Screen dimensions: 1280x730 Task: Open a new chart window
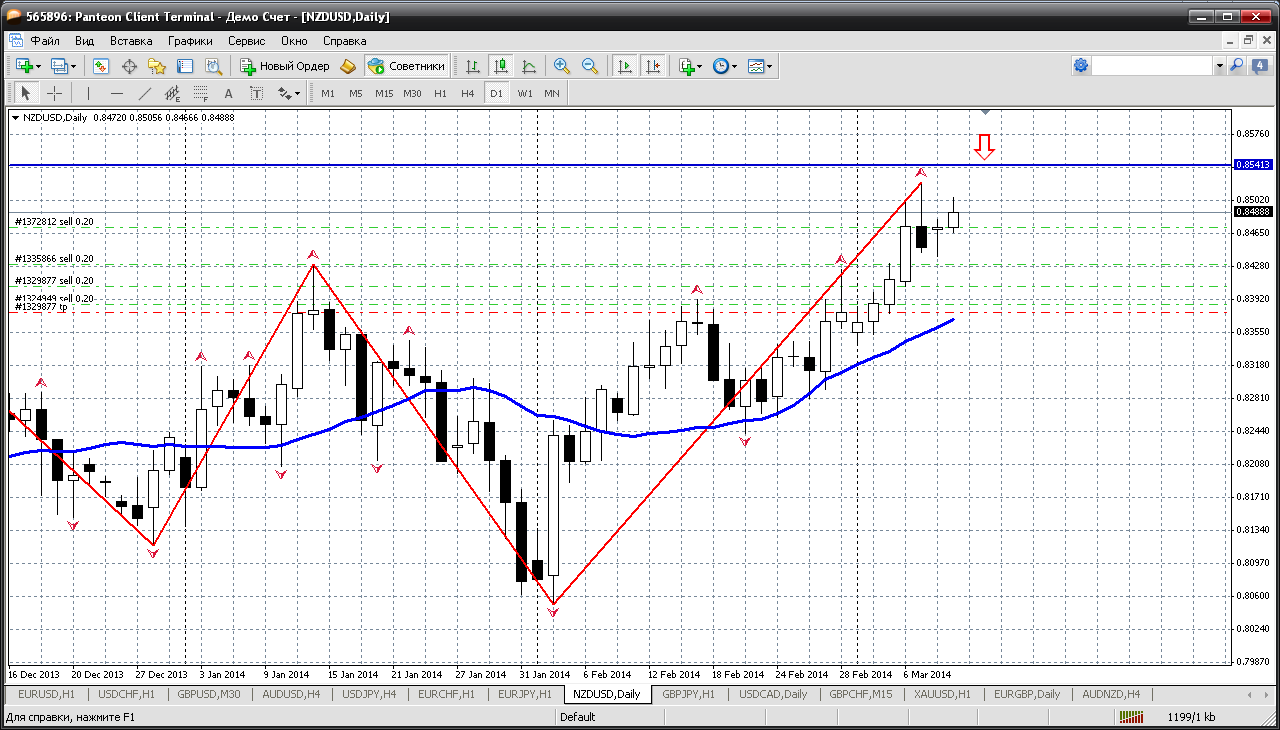(24, 66)
